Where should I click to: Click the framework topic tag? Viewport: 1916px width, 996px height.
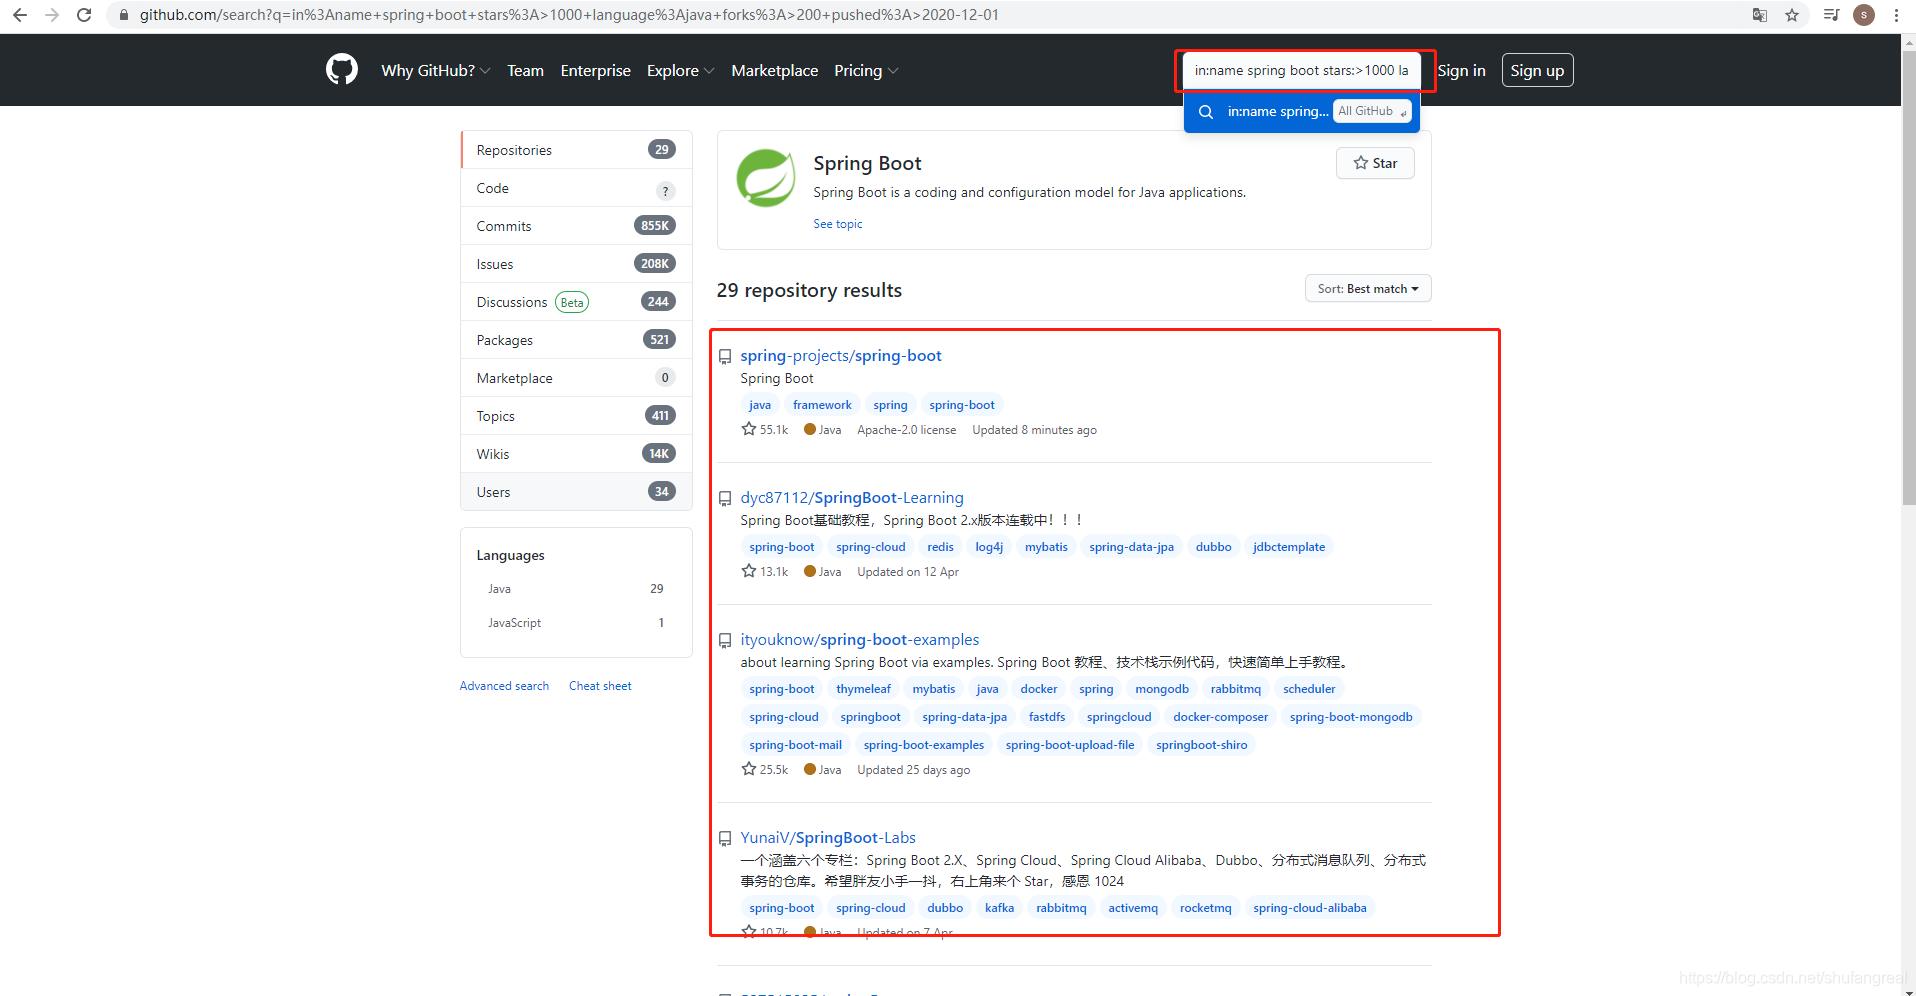(822, 405)
